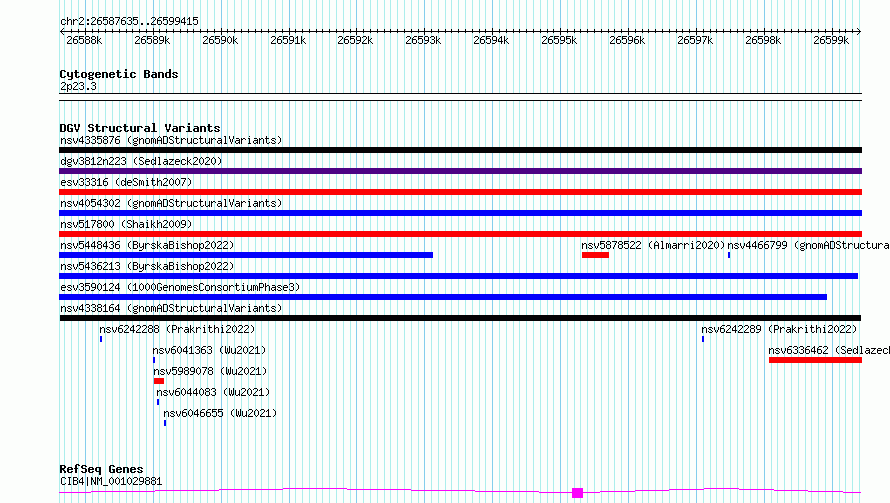Click the esv33316 (deSmith2007) label
This screenshot has width=890, height=503.
tap(126, 182)
